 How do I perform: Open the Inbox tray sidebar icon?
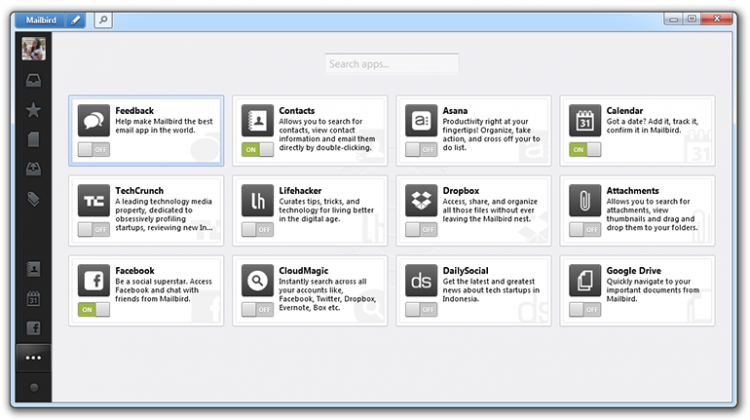point(33,80)
